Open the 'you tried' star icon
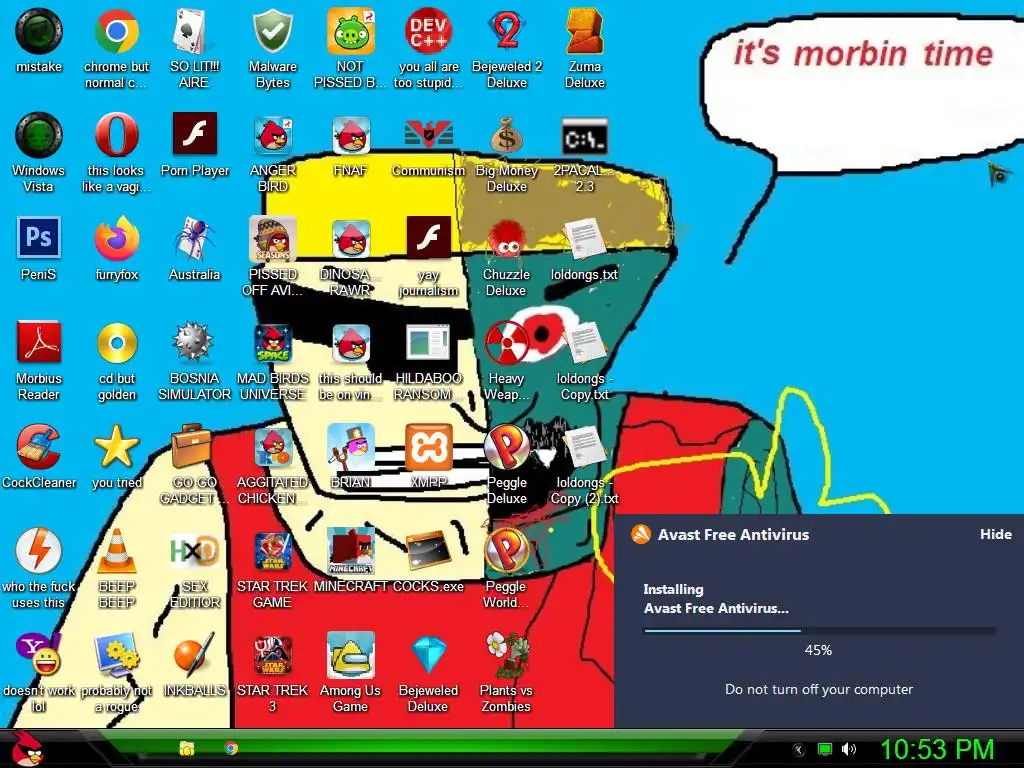Screen dimensions: 1024x768 pyautogui.click(x=116, y=447)
